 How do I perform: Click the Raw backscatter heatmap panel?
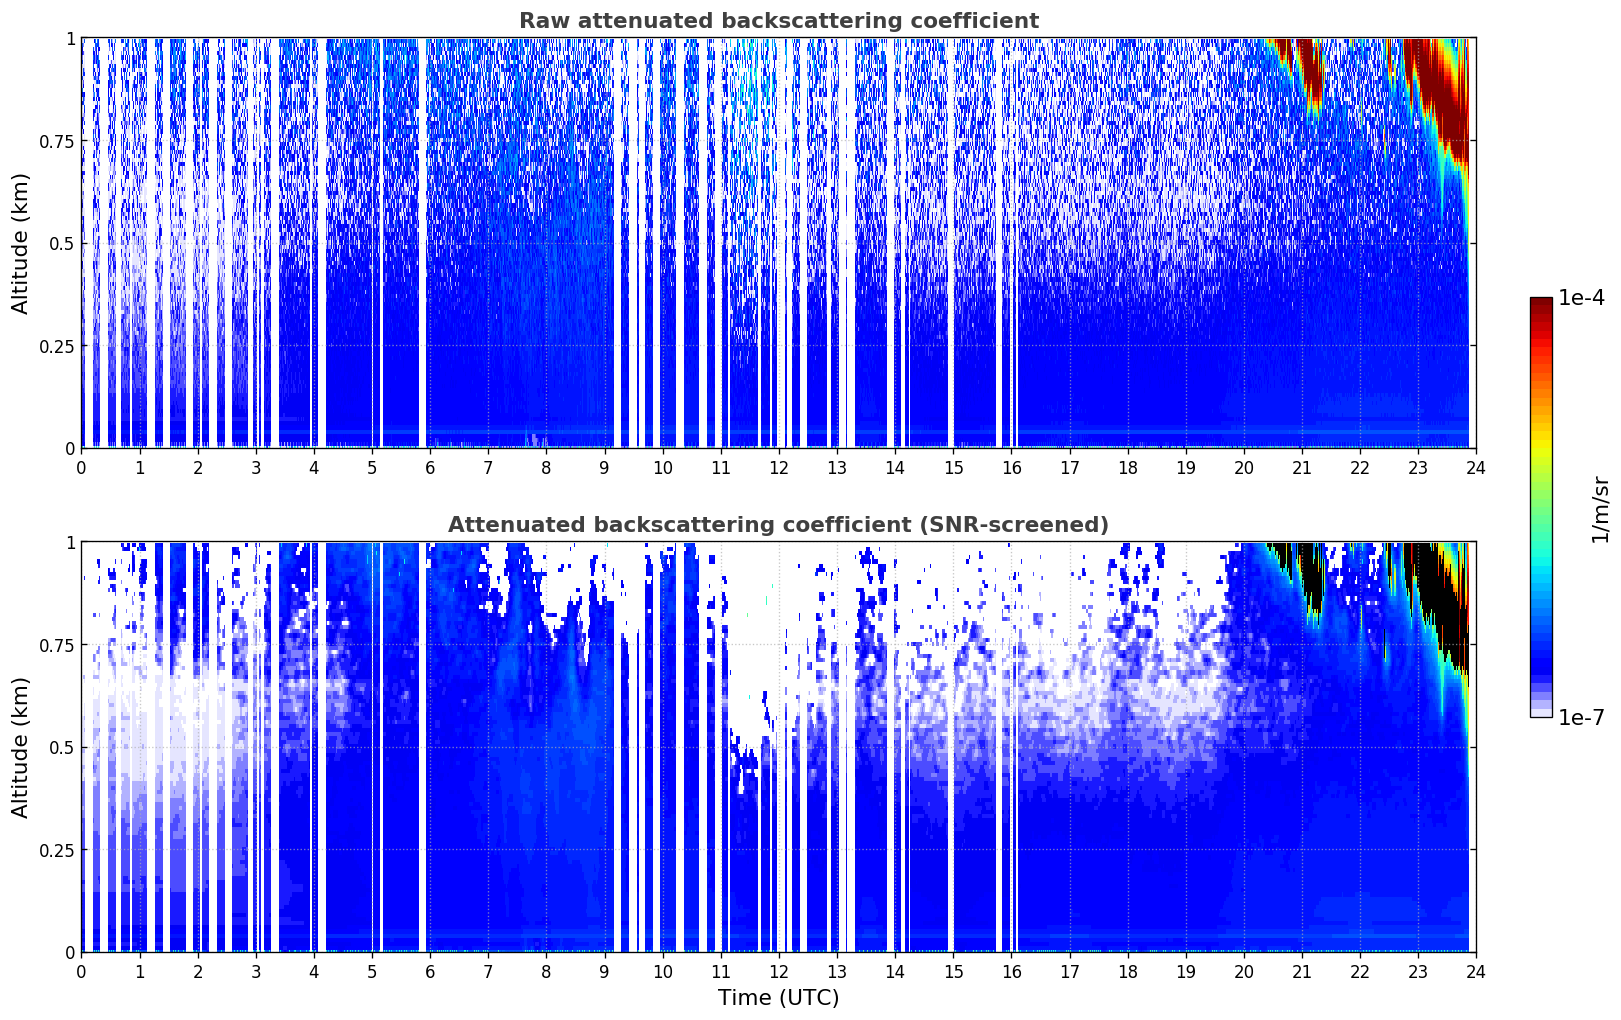pyautogui.click(x=778, y=243)
